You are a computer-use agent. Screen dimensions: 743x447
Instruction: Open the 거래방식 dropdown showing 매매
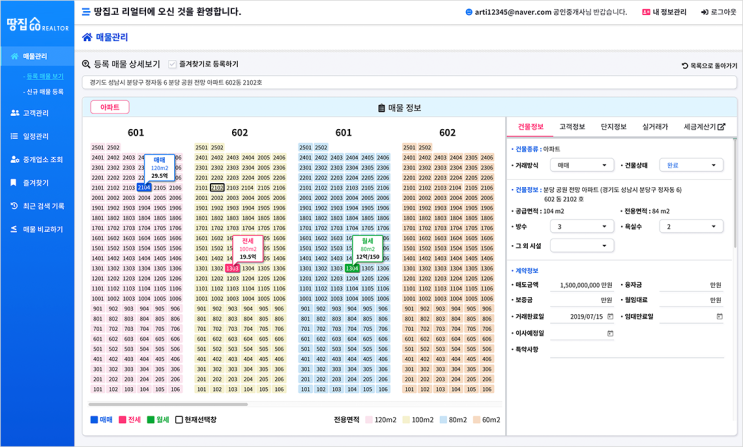click(x=582, y=165)
